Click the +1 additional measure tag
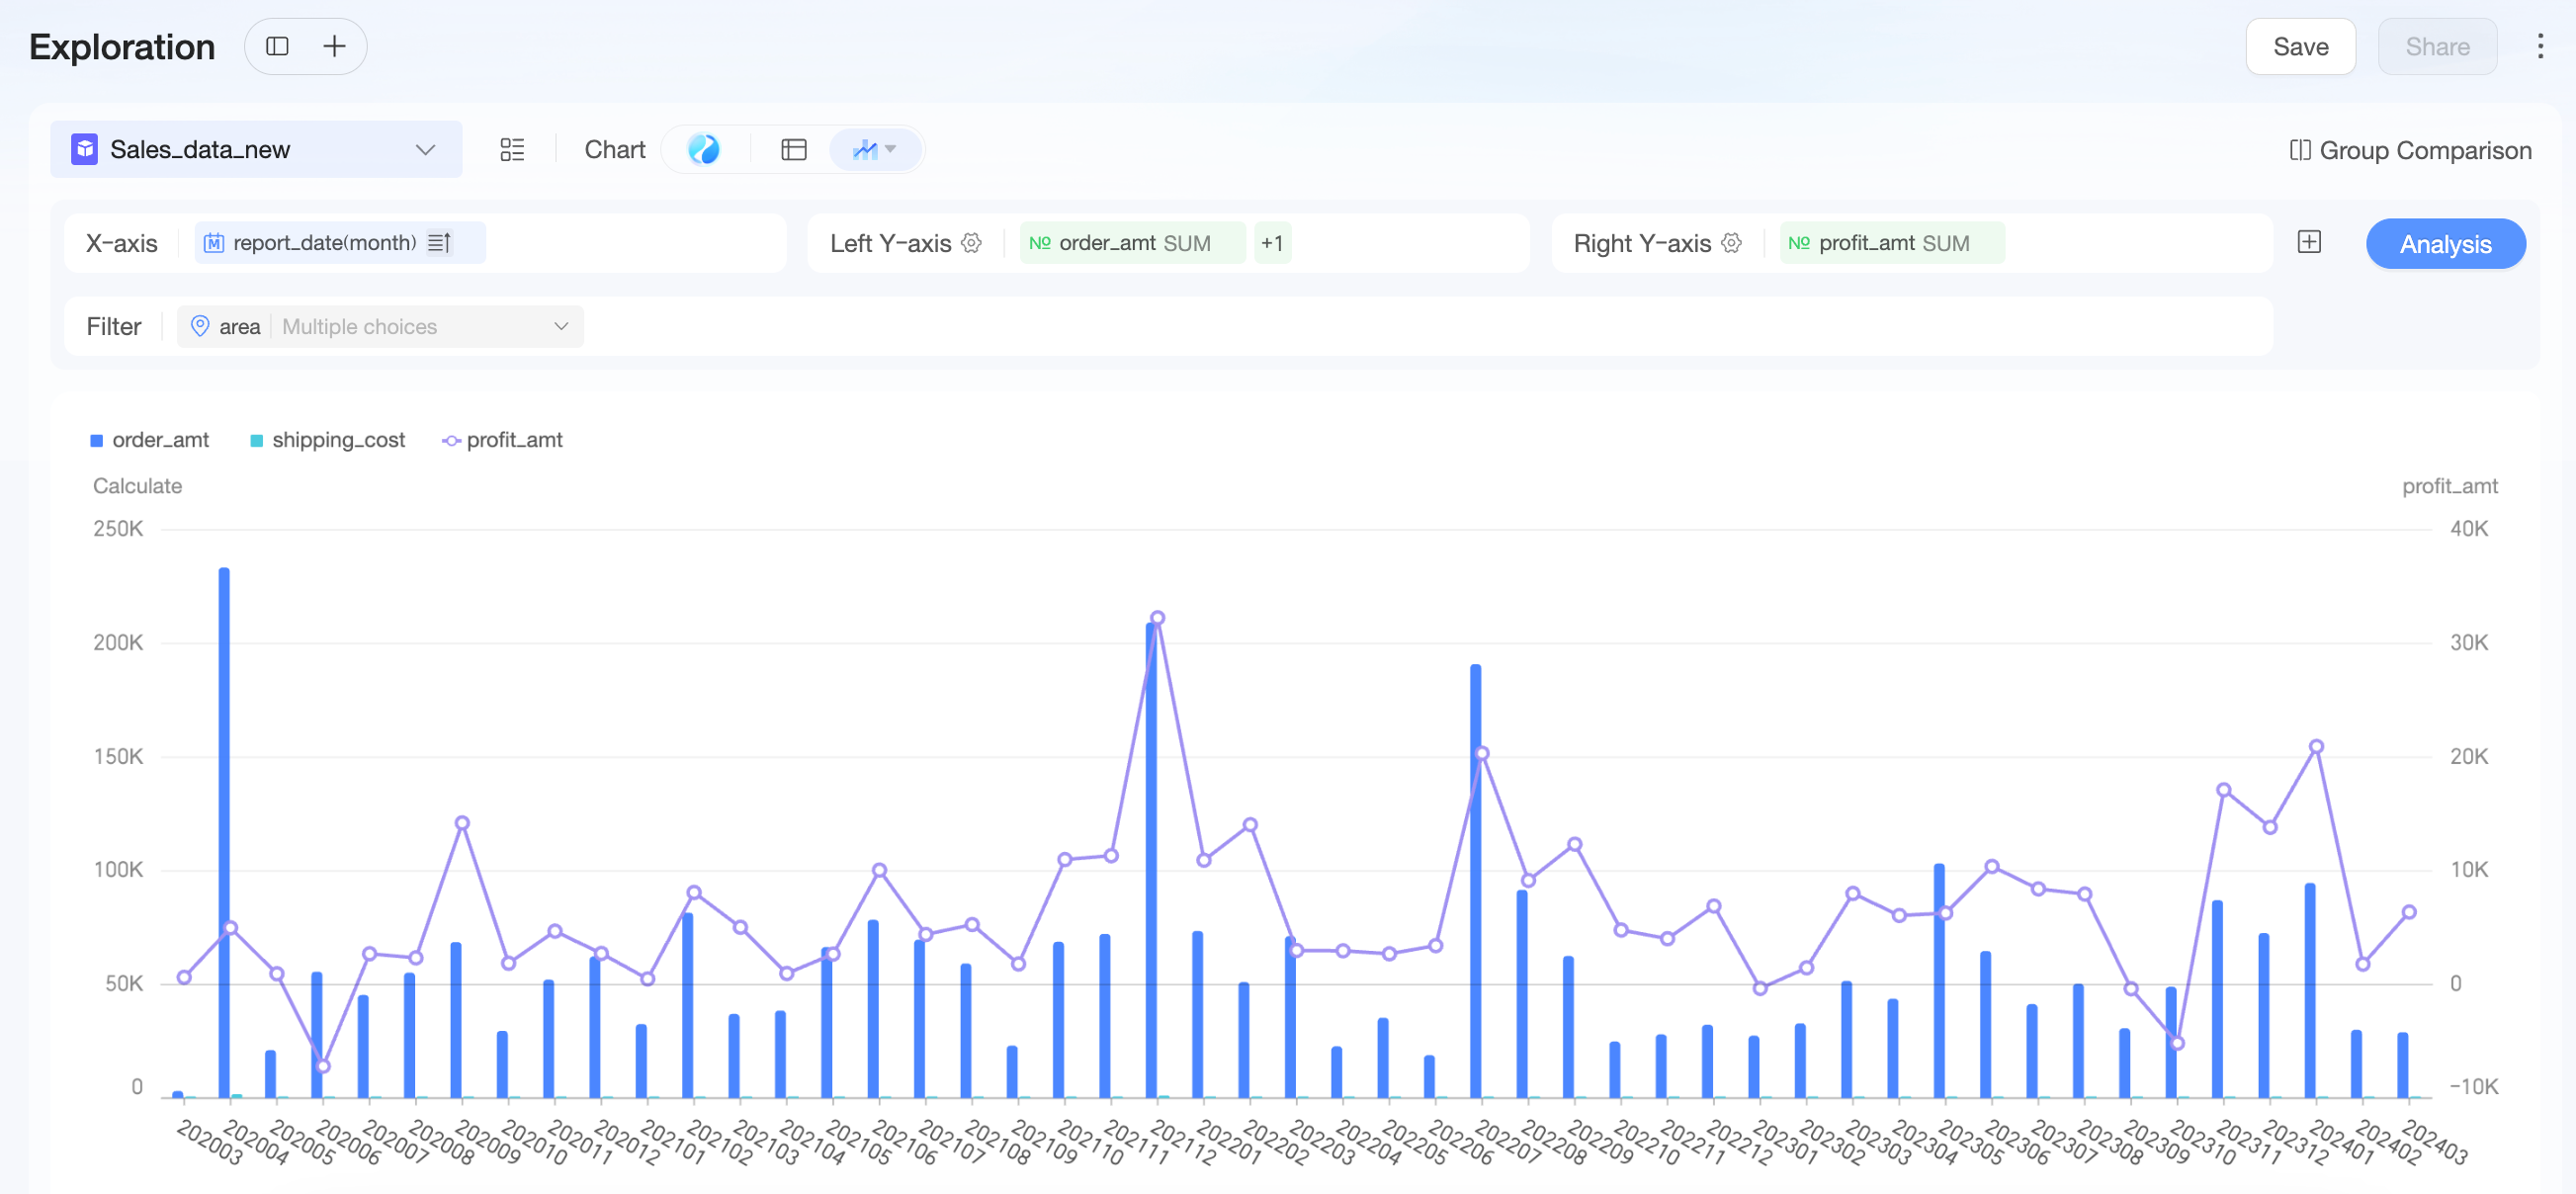 tap(1271, 243)
